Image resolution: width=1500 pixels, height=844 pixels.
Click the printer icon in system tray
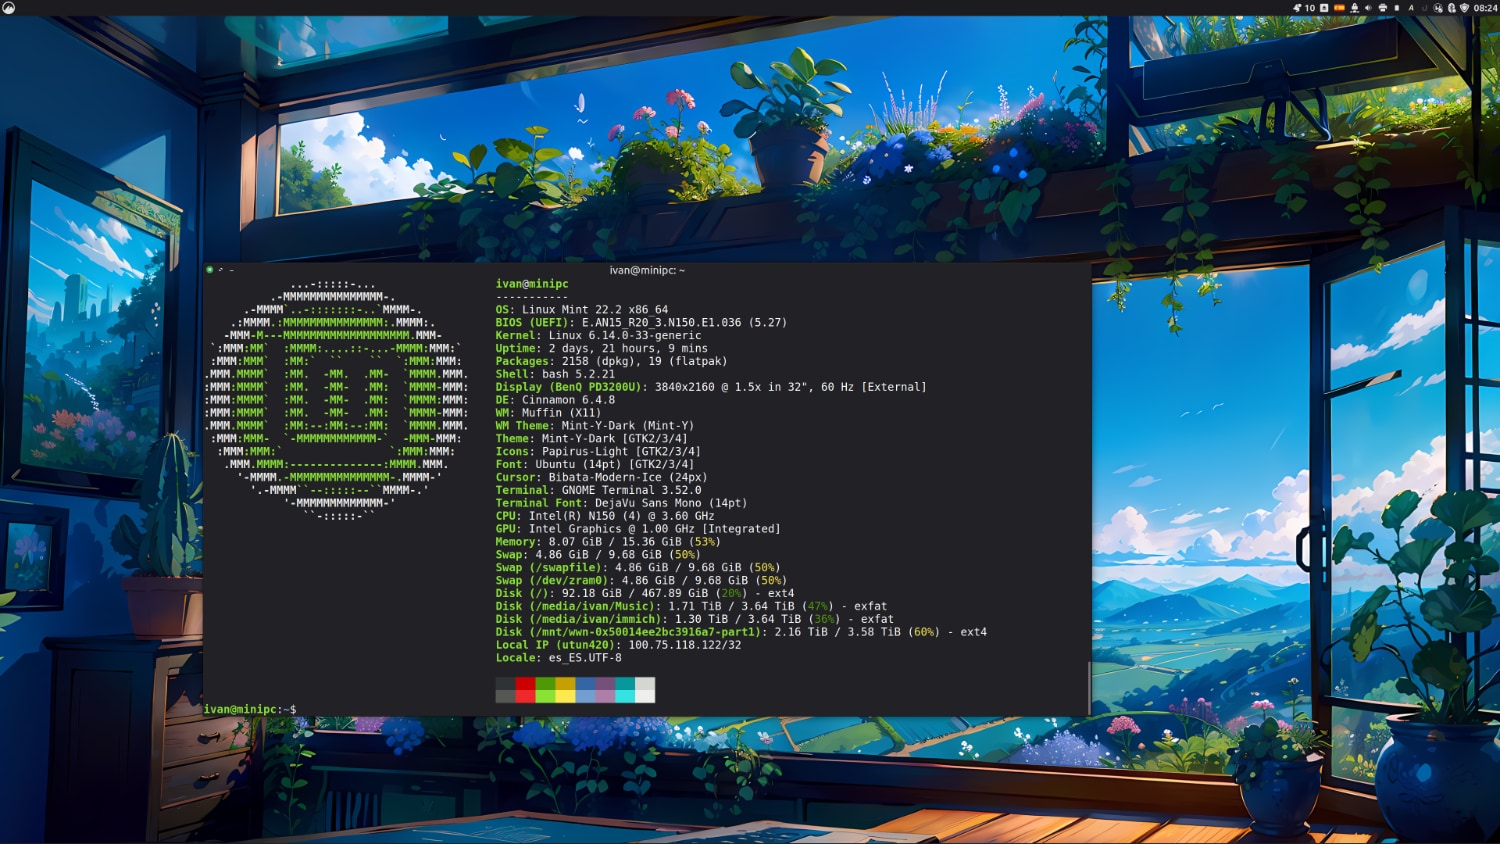click(x=1383, y=8)
